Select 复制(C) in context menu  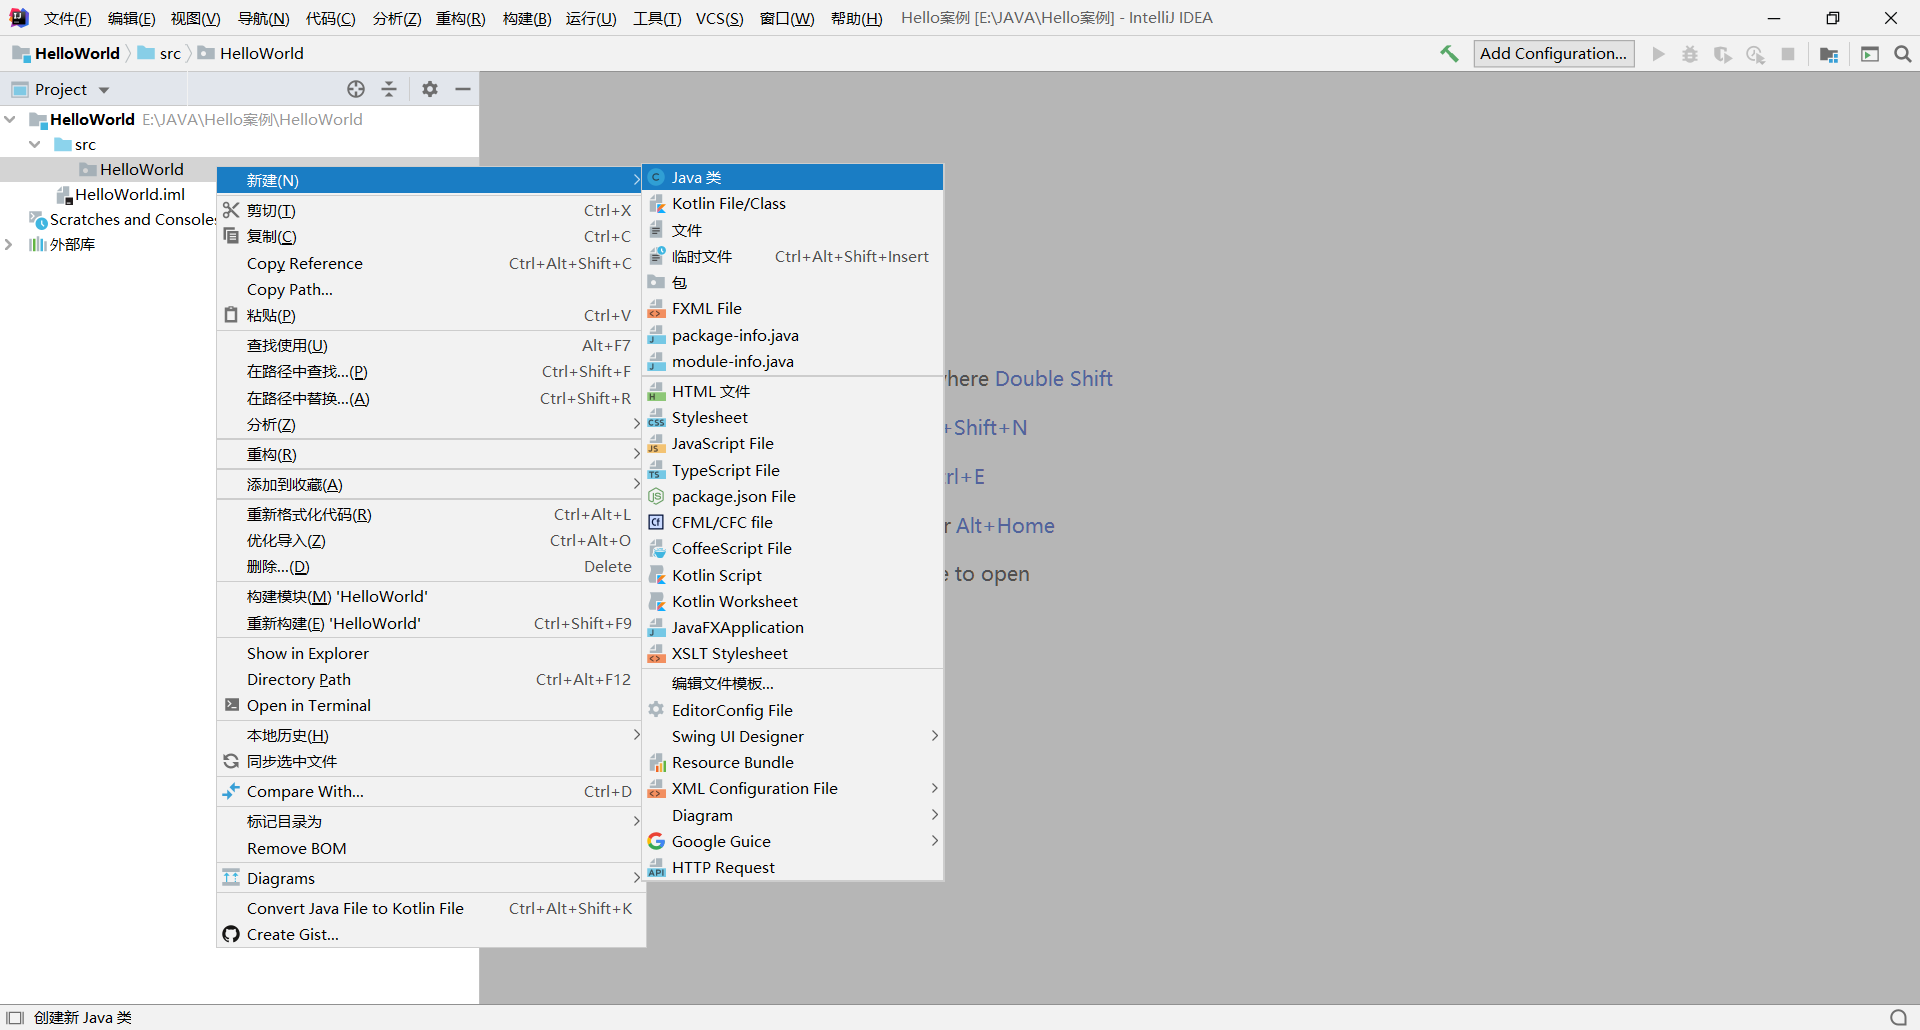pos(431,236)
